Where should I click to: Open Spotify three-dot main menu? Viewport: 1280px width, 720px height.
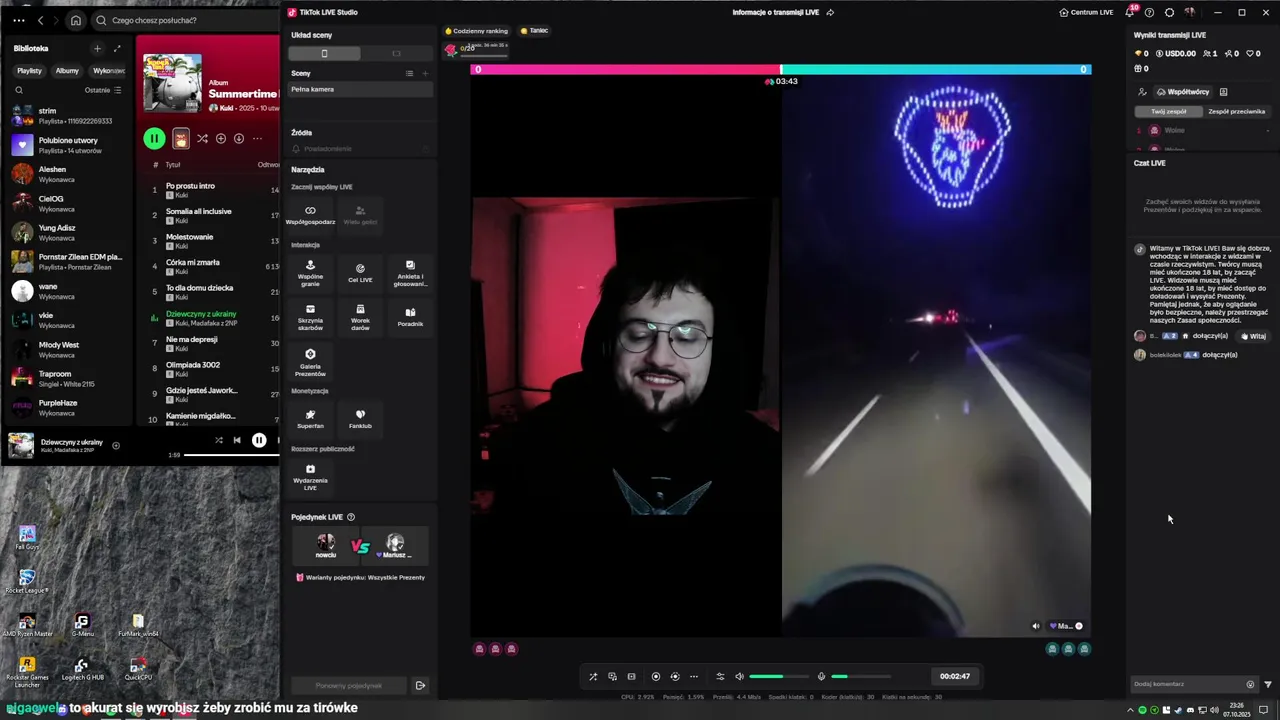(x=19, y=20)
